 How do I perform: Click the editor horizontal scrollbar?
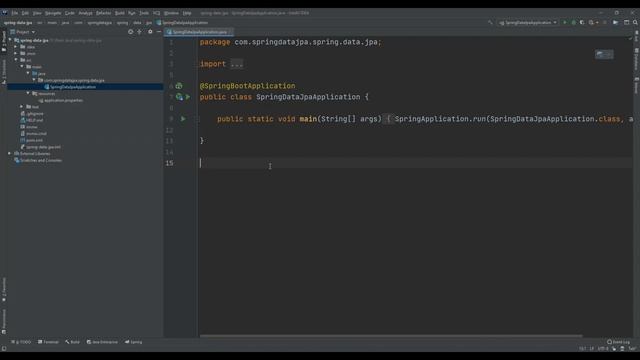[x=391, y=336]
